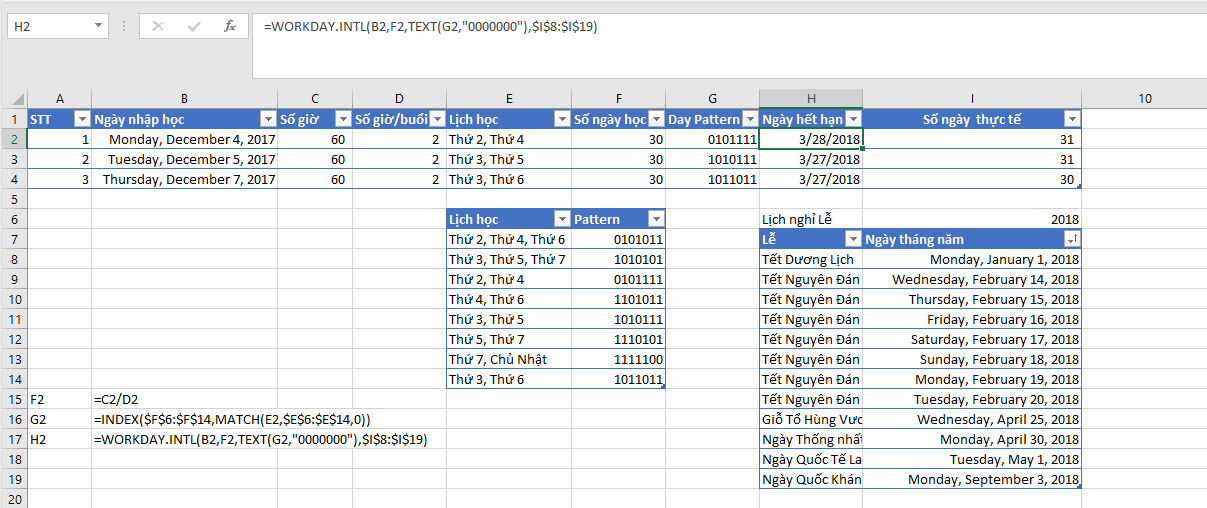Open the Ngày nhập học filter dropdown

click(267, 120)
